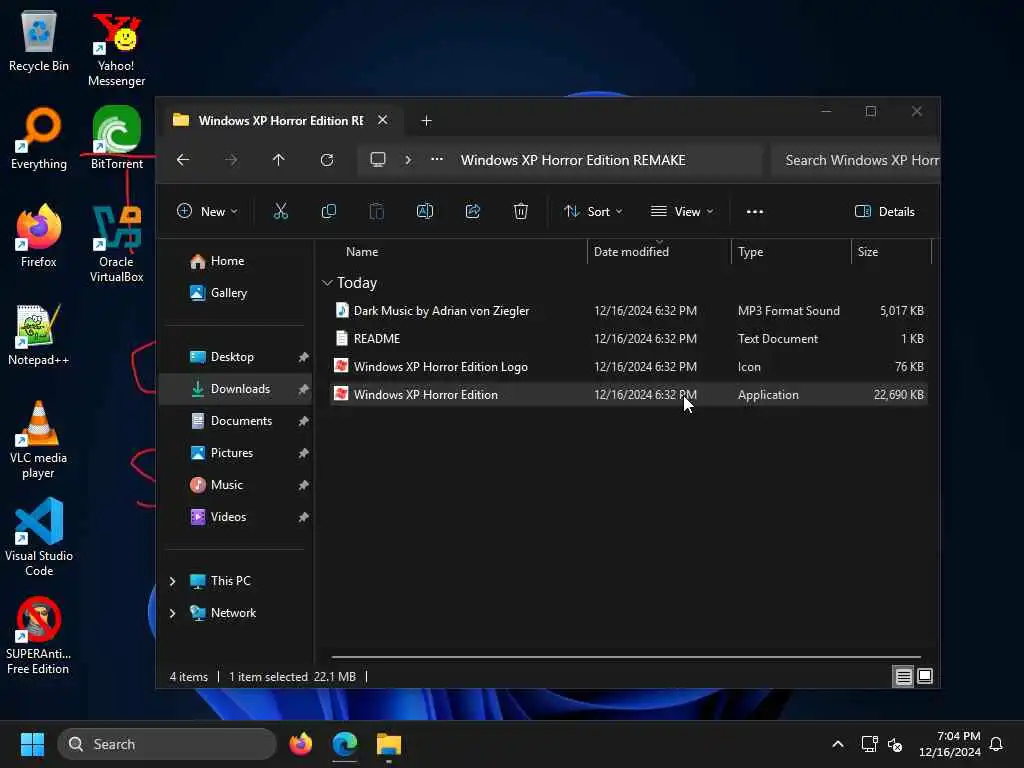Click the Paste clipboard icon
1024x768 pixels.
tap(377, 211)
